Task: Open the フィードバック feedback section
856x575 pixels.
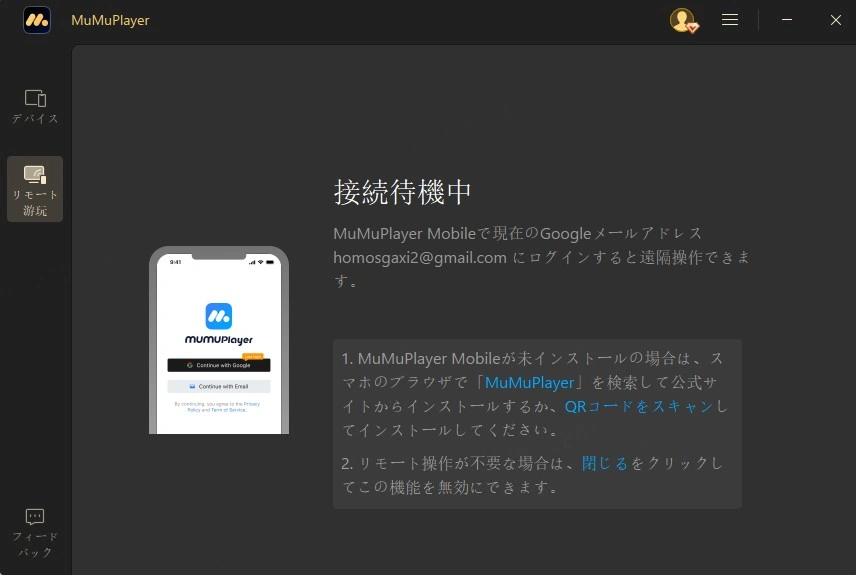Action: coord(35,533)
